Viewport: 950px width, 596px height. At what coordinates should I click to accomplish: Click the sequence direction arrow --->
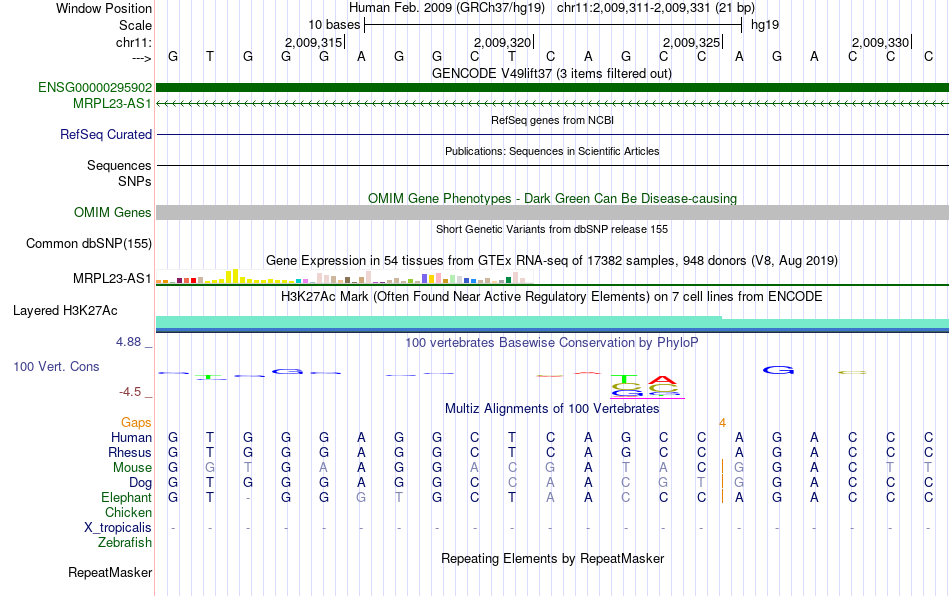click(x=142, y=58)
